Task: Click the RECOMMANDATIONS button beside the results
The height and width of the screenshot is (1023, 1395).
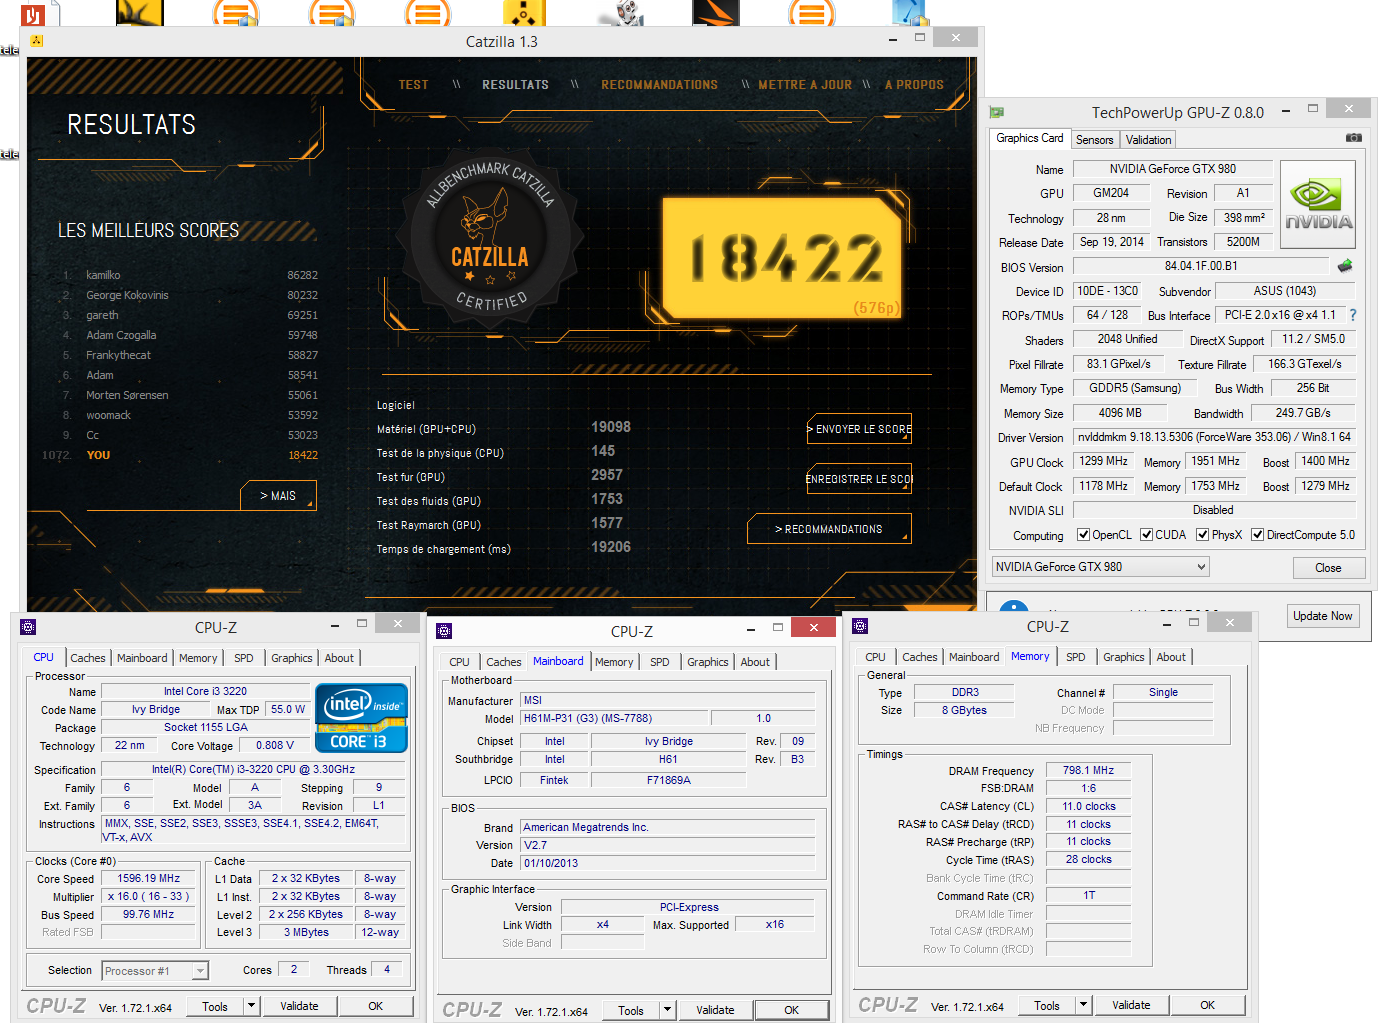Action: (x=829, y=529)
